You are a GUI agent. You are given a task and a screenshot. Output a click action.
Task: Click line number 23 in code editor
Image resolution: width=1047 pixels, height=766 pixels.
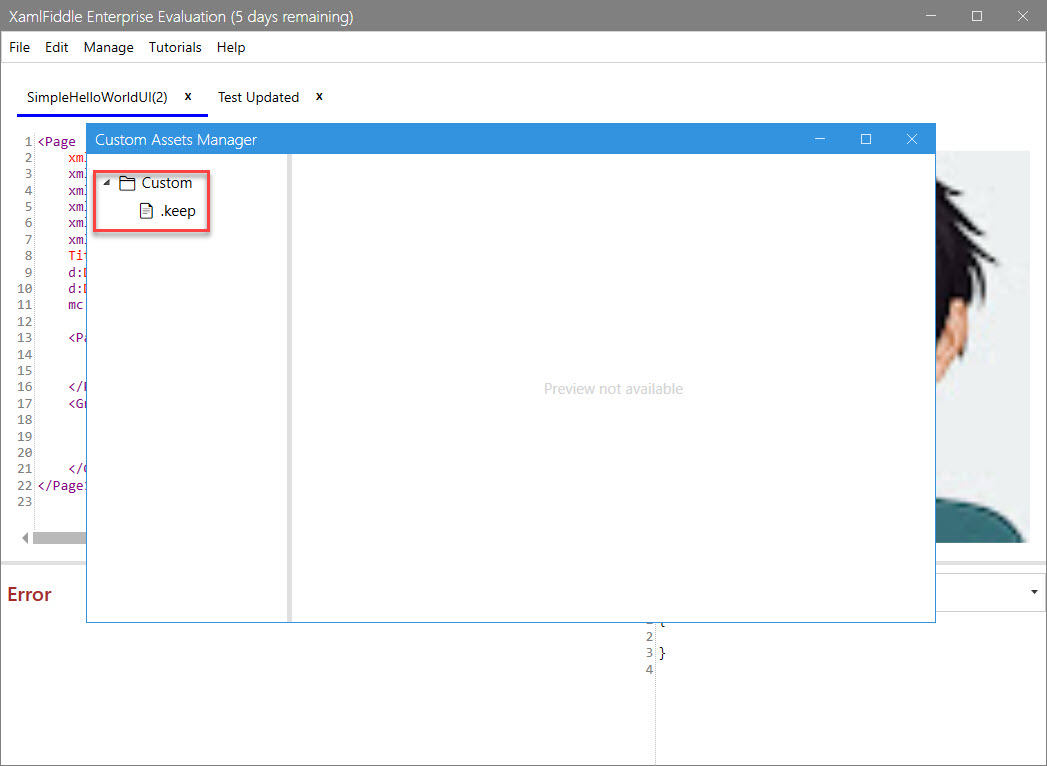(25, 502)
